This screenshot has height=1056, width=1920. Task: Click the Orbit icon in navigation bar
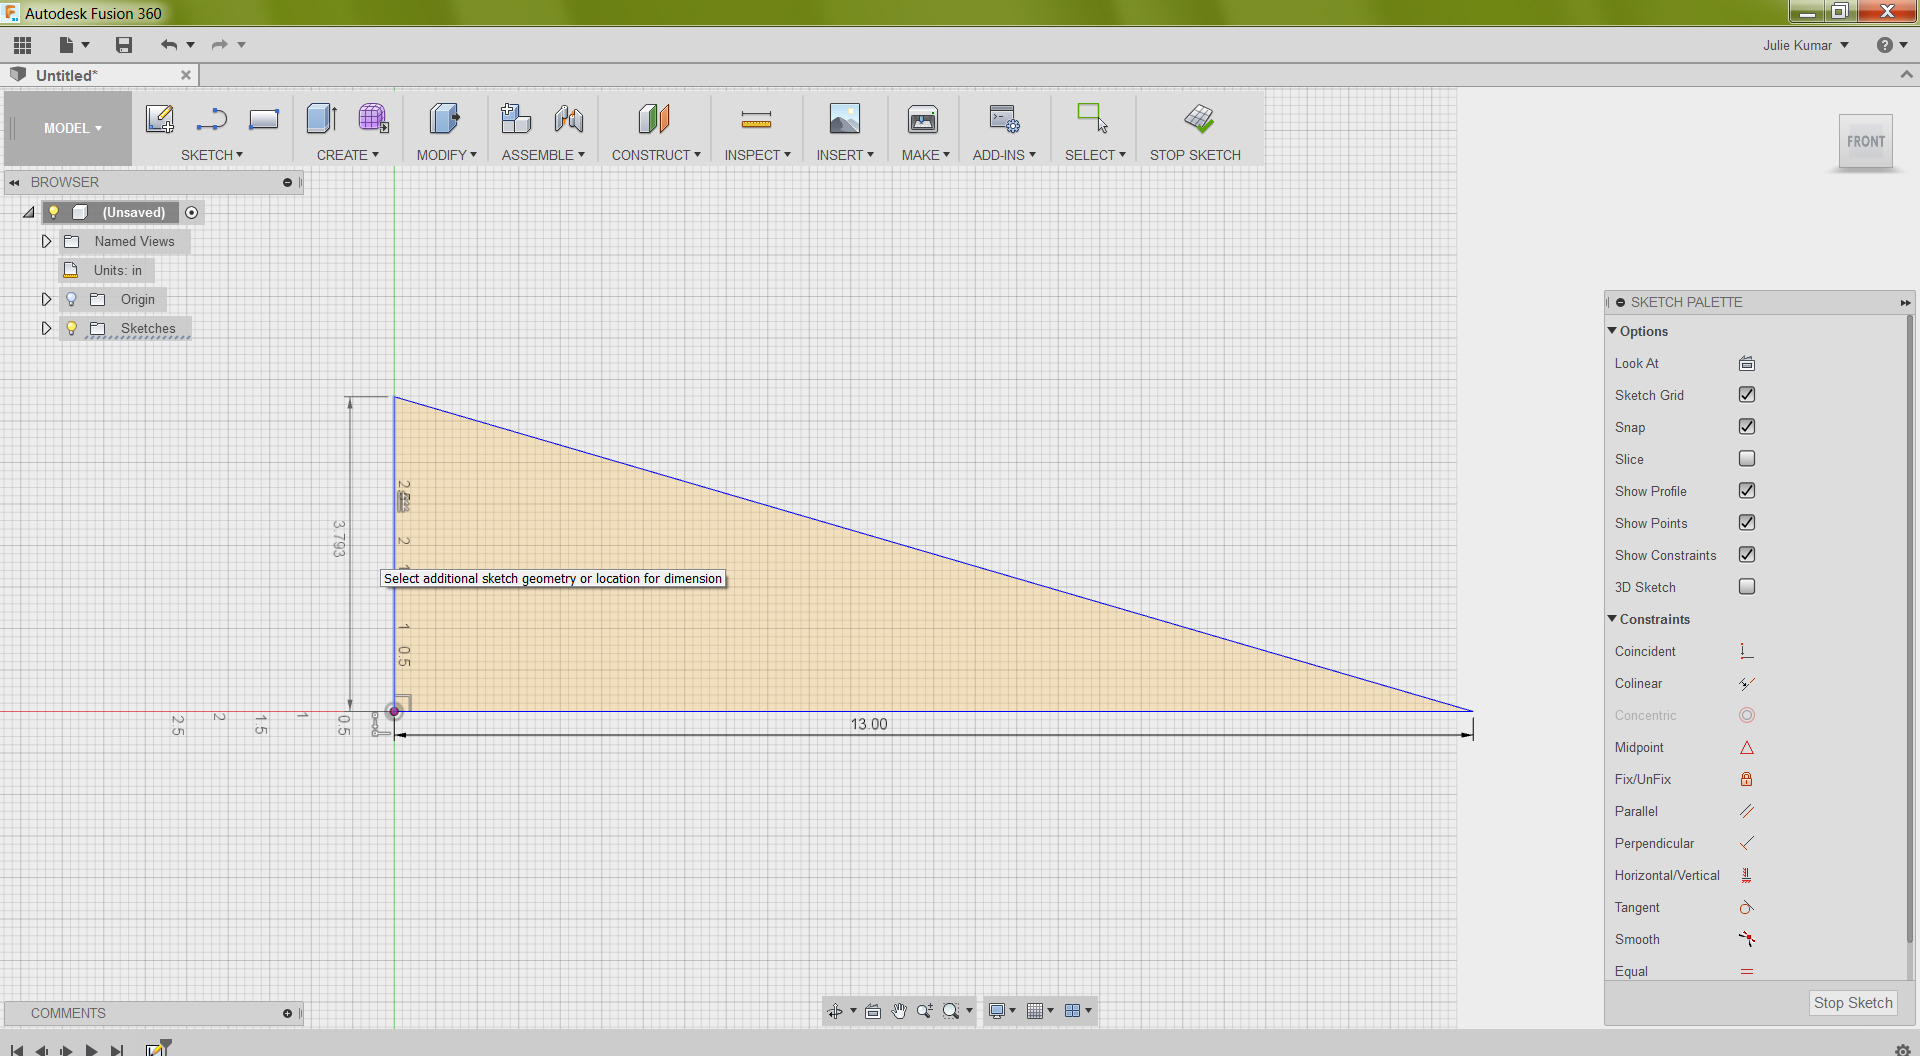834,1011
